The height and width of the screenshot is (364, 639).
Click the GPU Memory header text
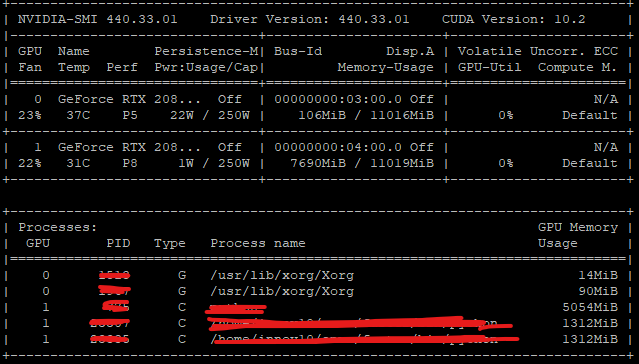[x=577, y=227]
